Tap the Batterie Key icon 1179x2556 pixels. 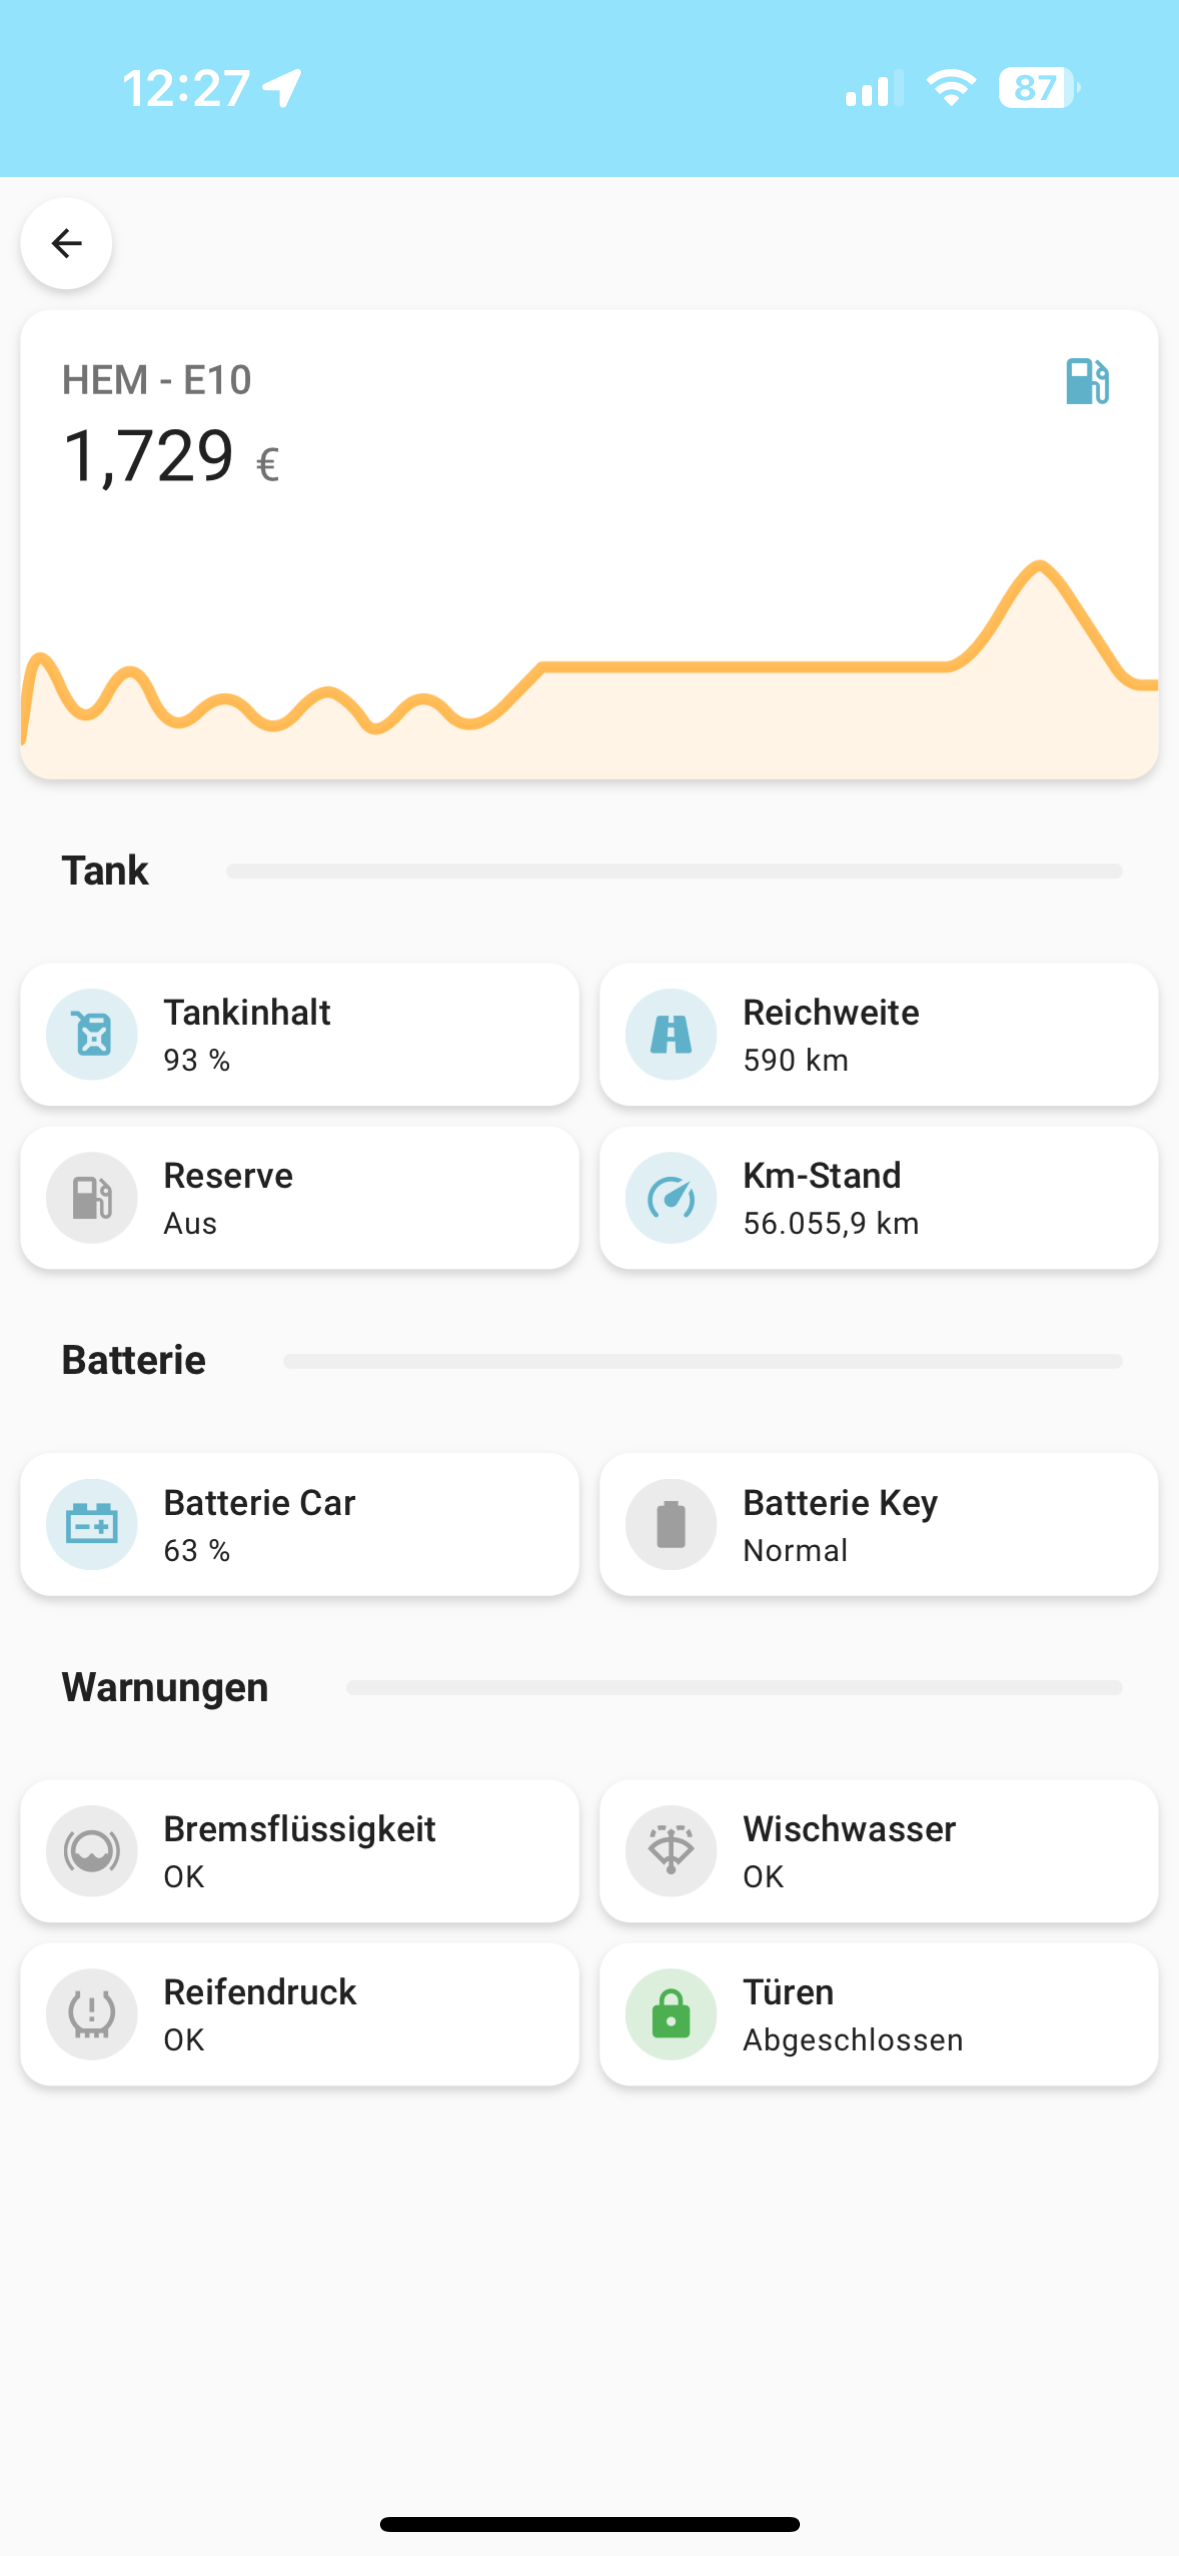[671, 1524]
